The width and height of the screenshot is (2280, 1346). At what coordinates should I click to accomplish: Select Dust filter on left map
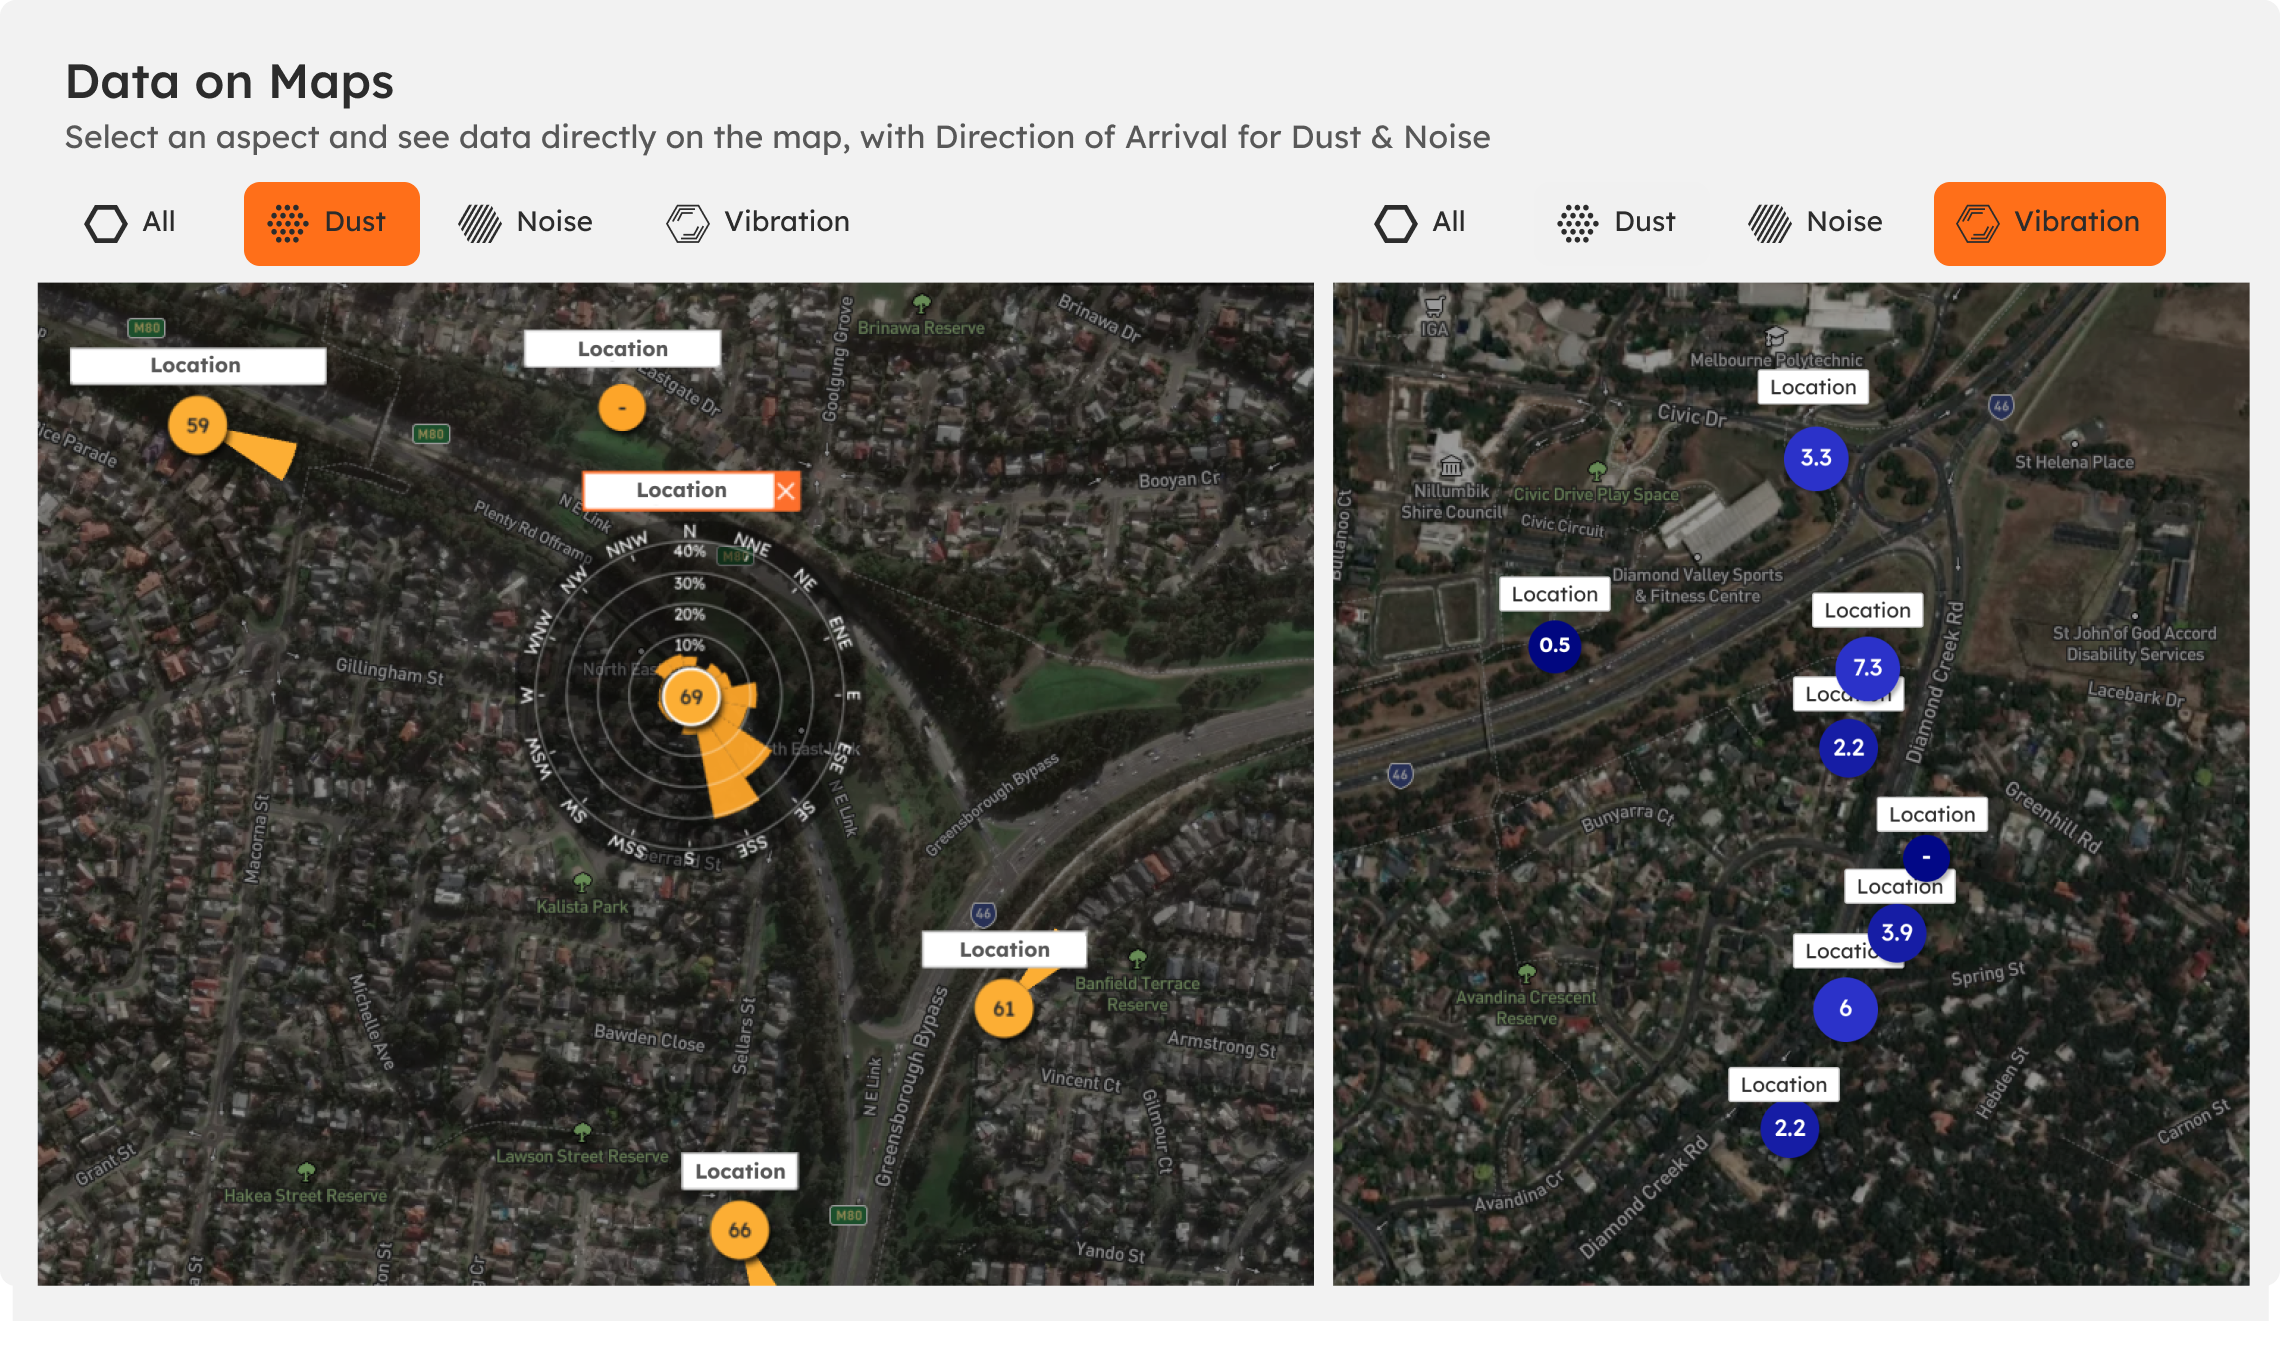click(x=331, y=223)
